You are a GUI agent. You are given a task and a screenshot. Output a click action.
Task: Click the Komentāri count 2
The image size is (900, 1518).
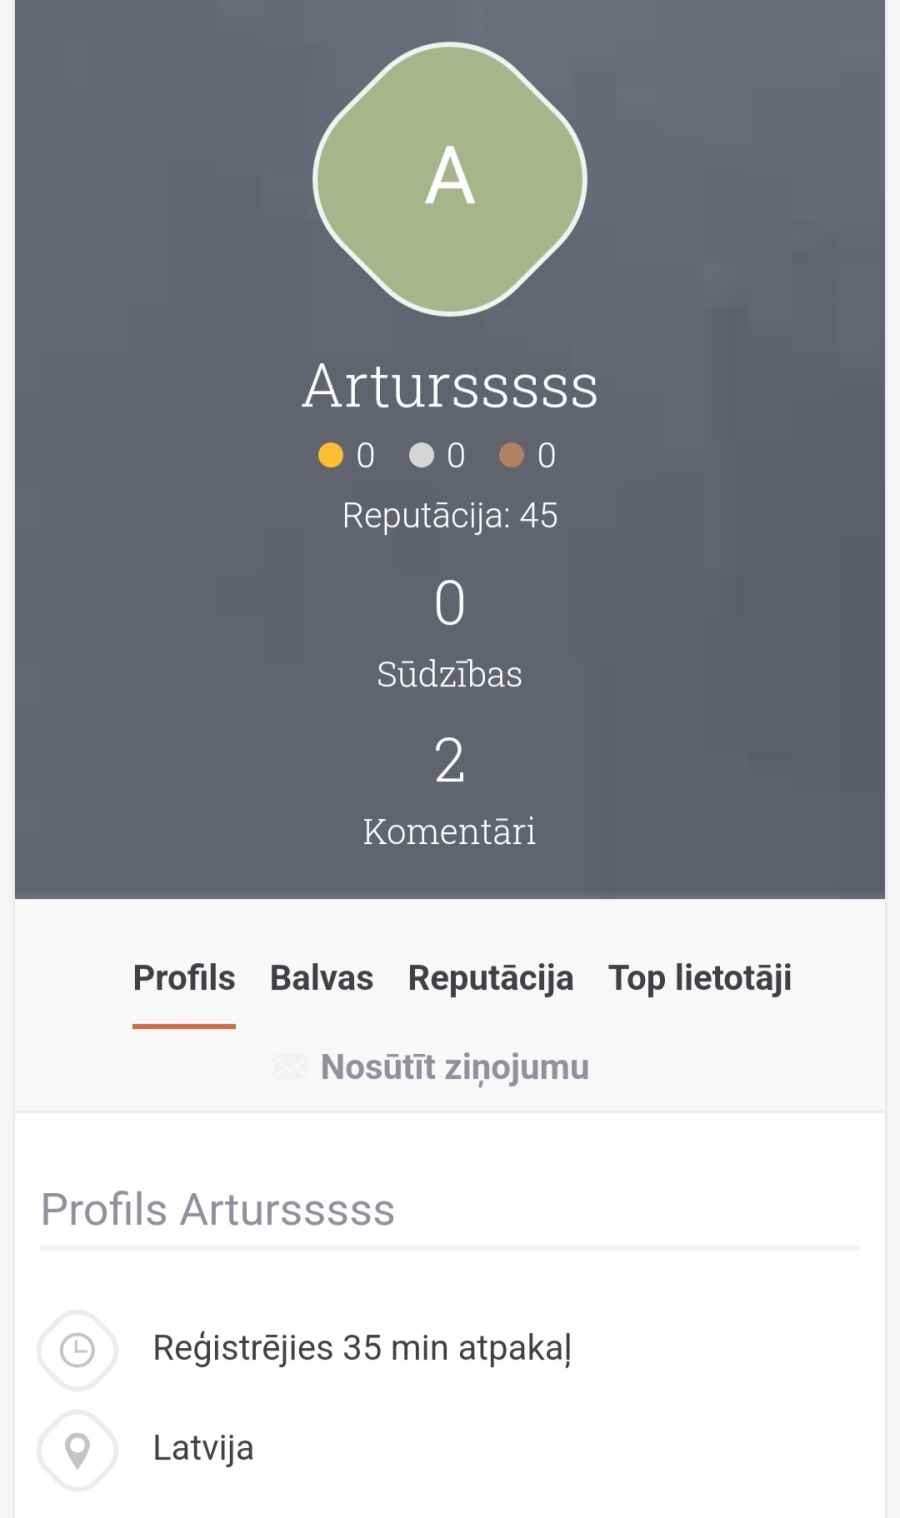tap(450, 760)
